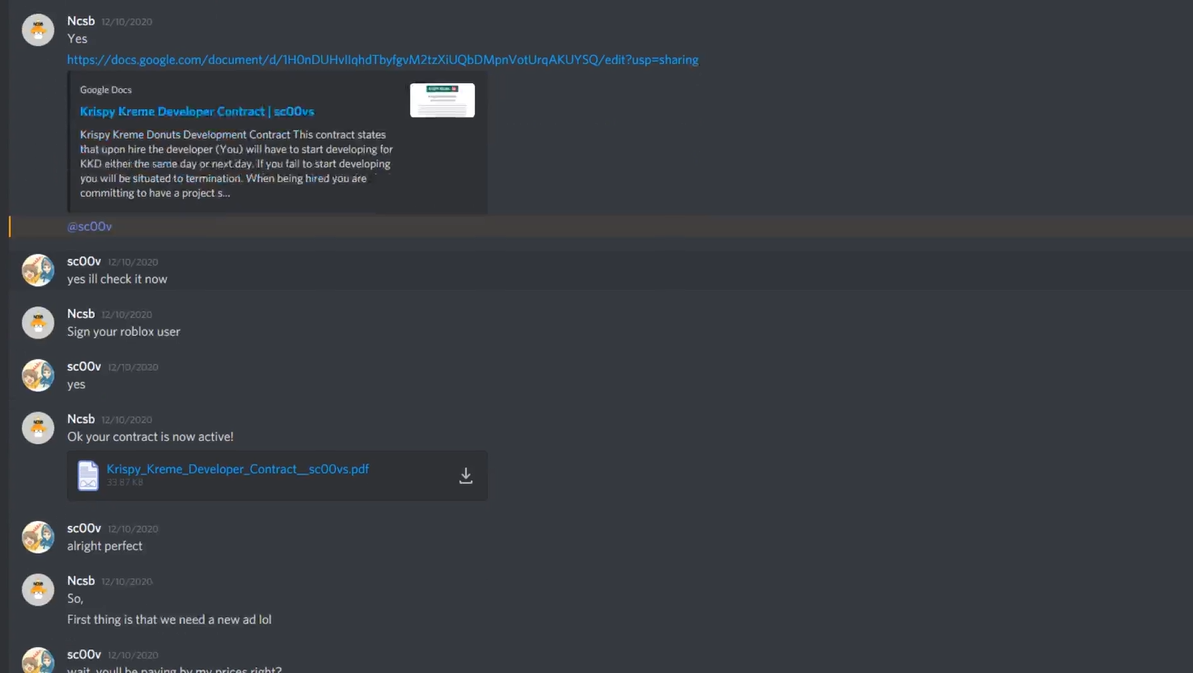Image resolution: width=1193 pixels, height=673 pixels.
Task: Click the 12/10/2020 timestamp beside first Ncsb message
Action: coord(126,22)
